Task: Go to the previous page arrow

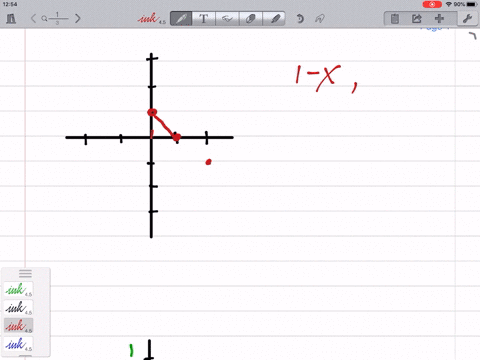Action: click(33, 18)
